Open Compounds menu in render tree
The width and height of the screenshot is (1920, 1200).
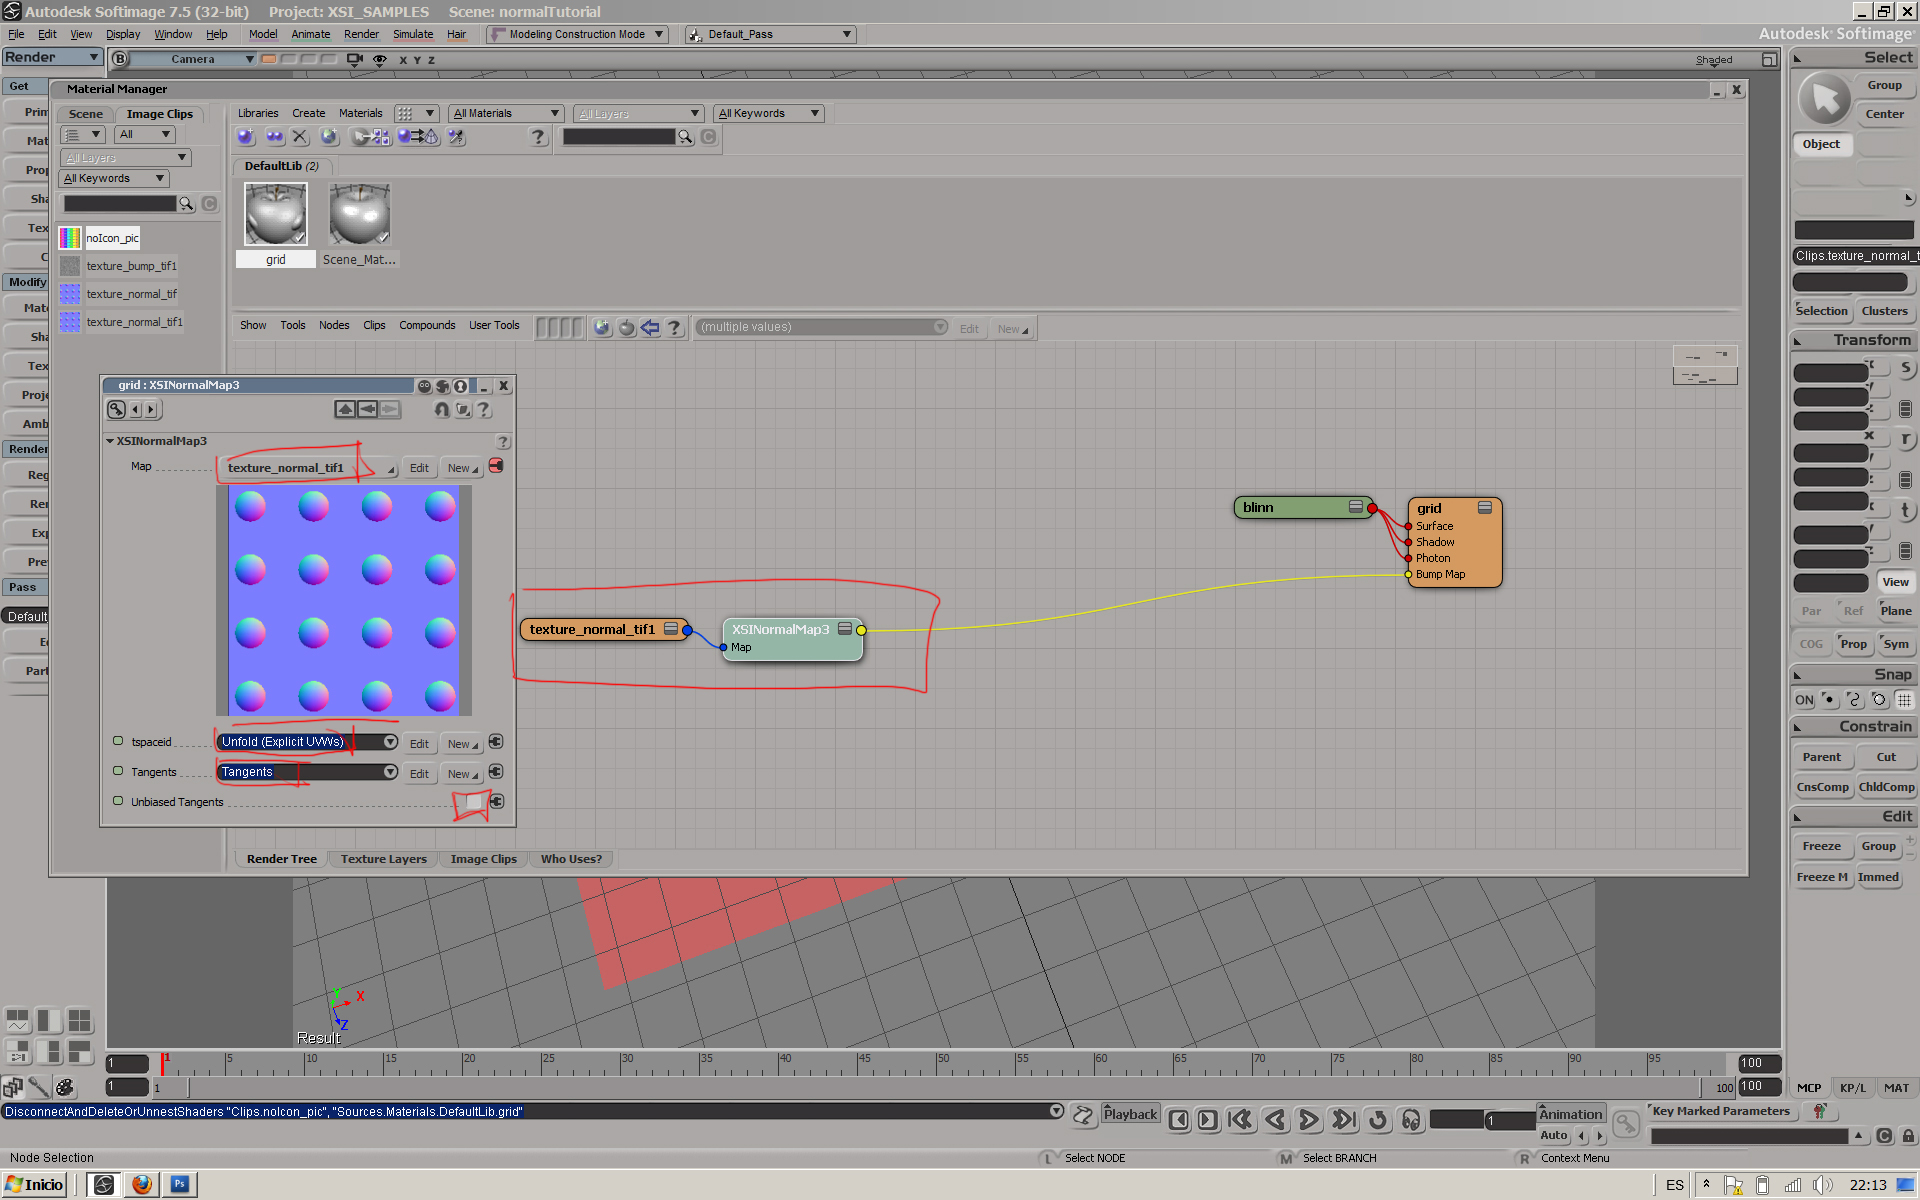pyautogui.click(x=427, y=326)
